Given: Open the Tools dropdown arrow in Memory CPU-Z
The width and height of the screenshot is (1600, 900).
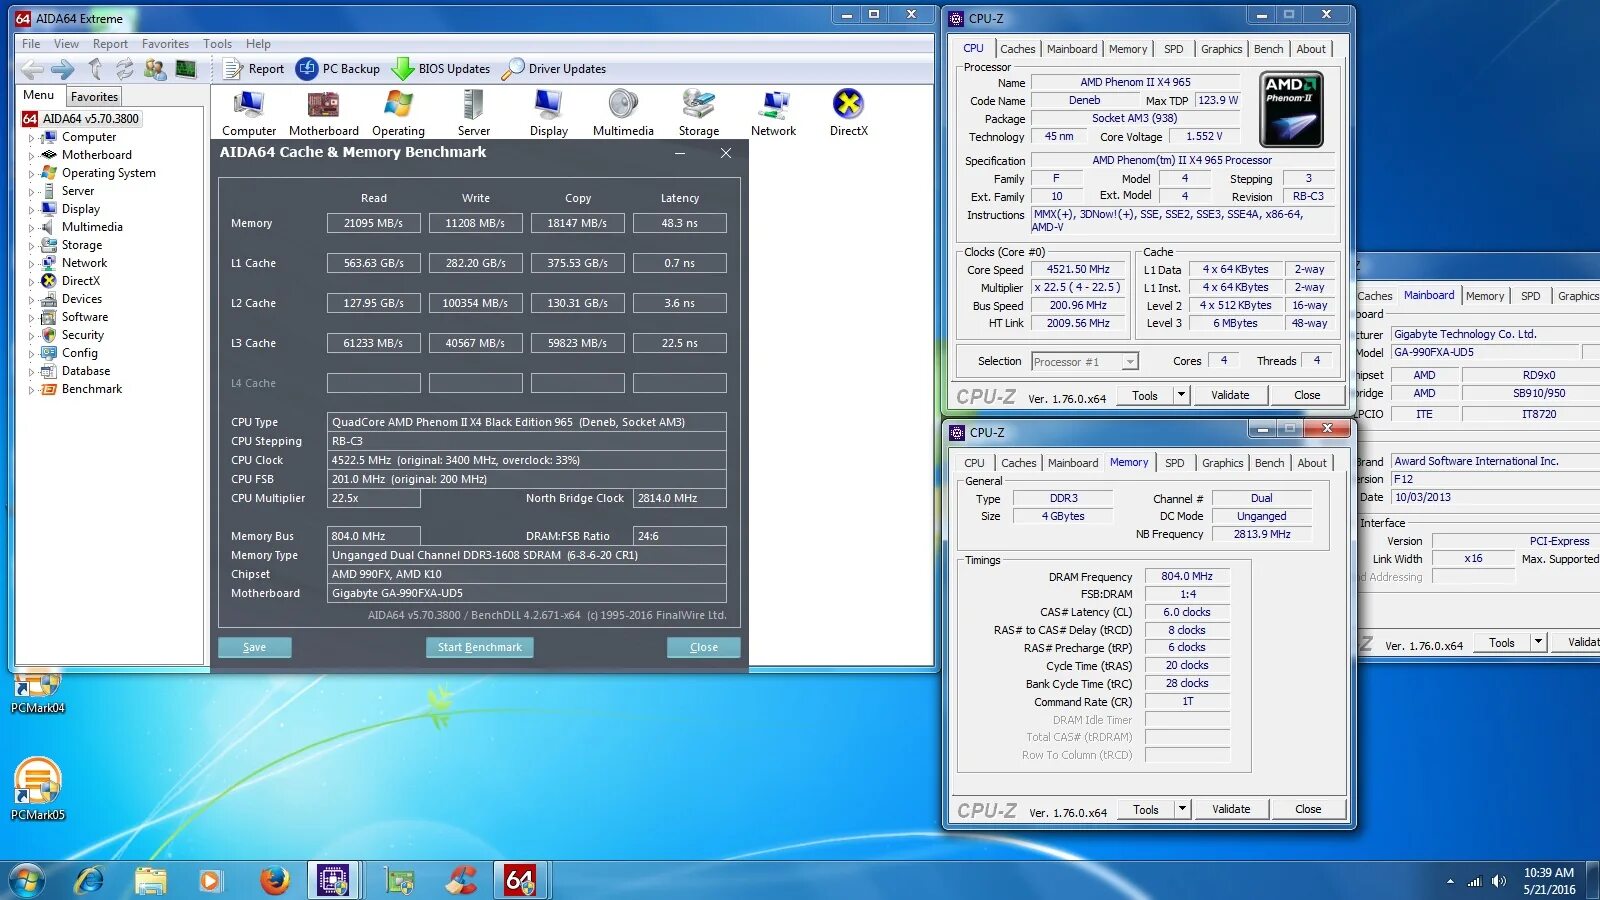Looking at the screenshot, I should click(x=1182, y=809).
